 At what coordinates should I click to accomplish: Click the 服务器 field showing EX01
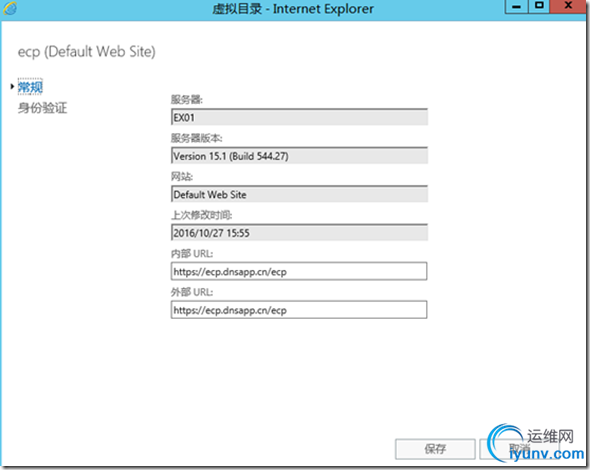pyautogui.click(x=299, y=117)
